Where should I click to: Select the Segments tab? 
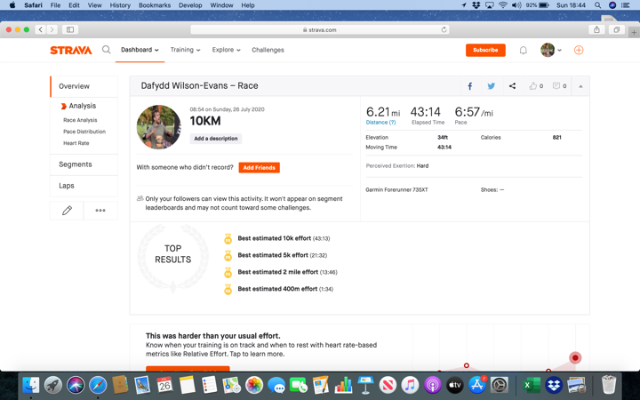84,164
